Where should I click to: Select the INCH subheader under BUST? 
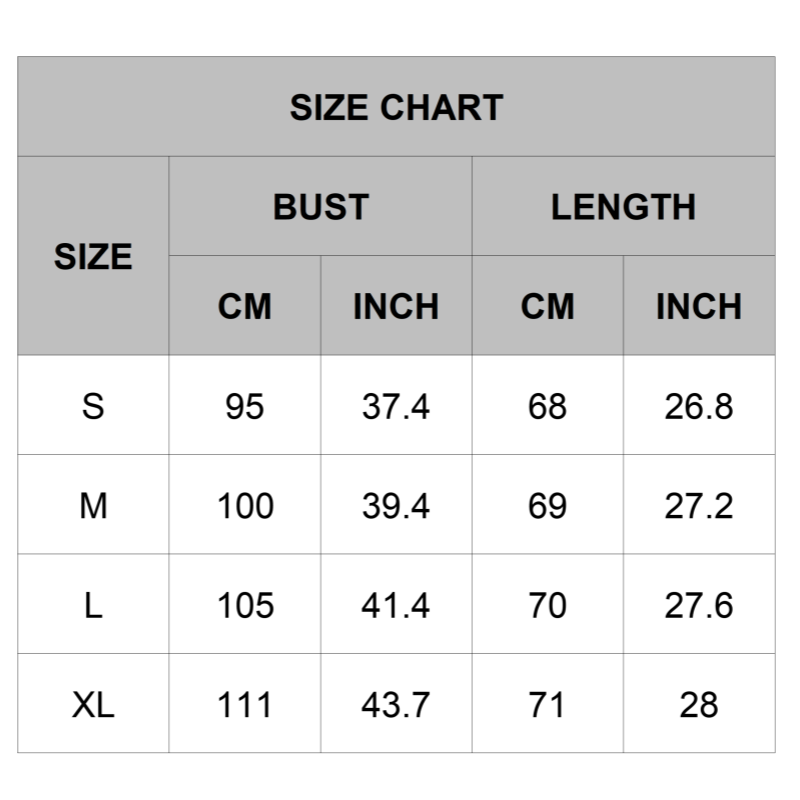pyautogui.click(x=396, y=306)
